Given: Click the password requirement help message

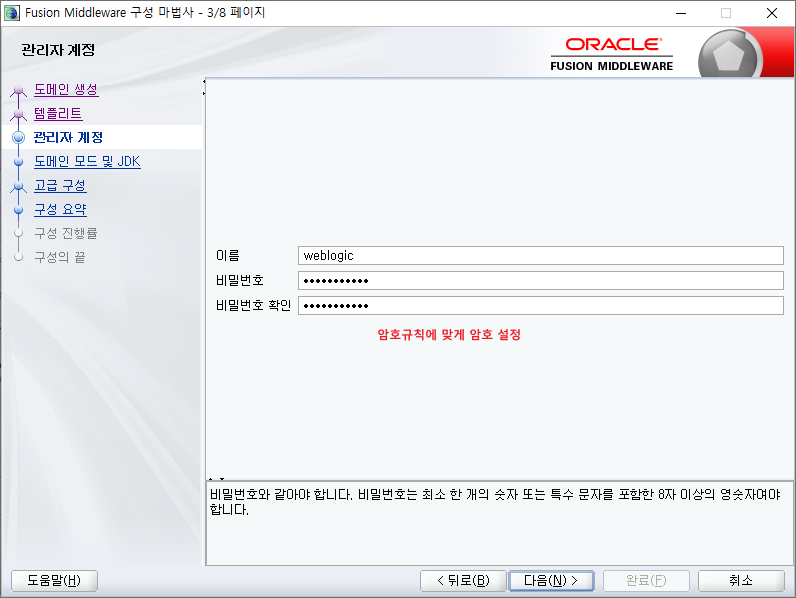Looking at the screenshot, I should click(x=495, y=502).
